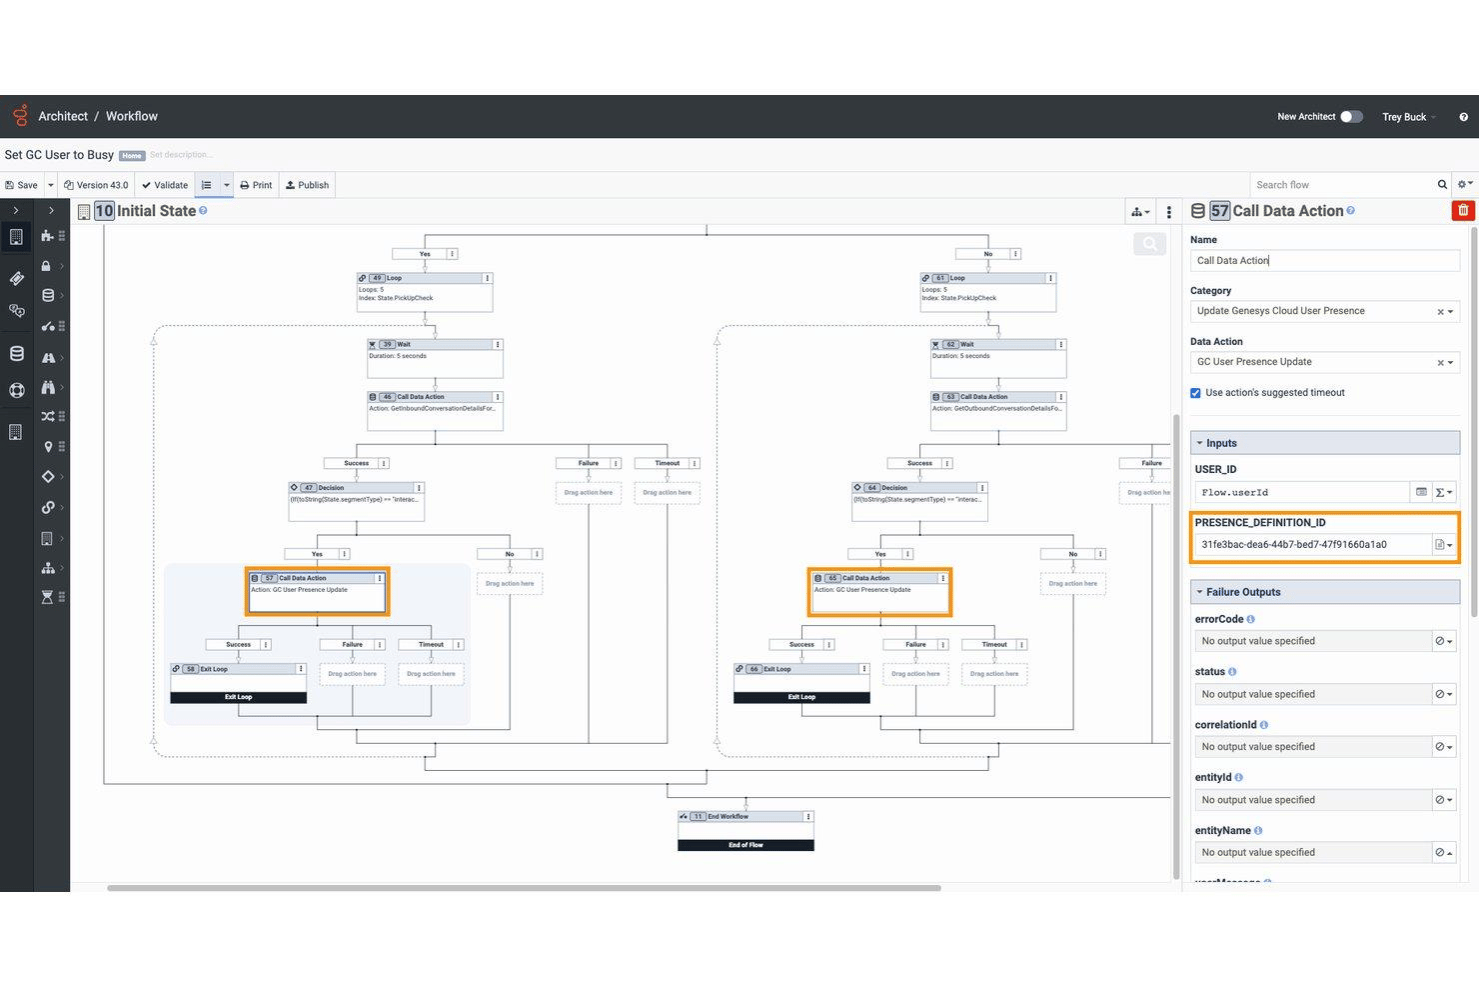Click the Publish button
The width and height of the screenshot is (1480, 987).
pos(307,185)
